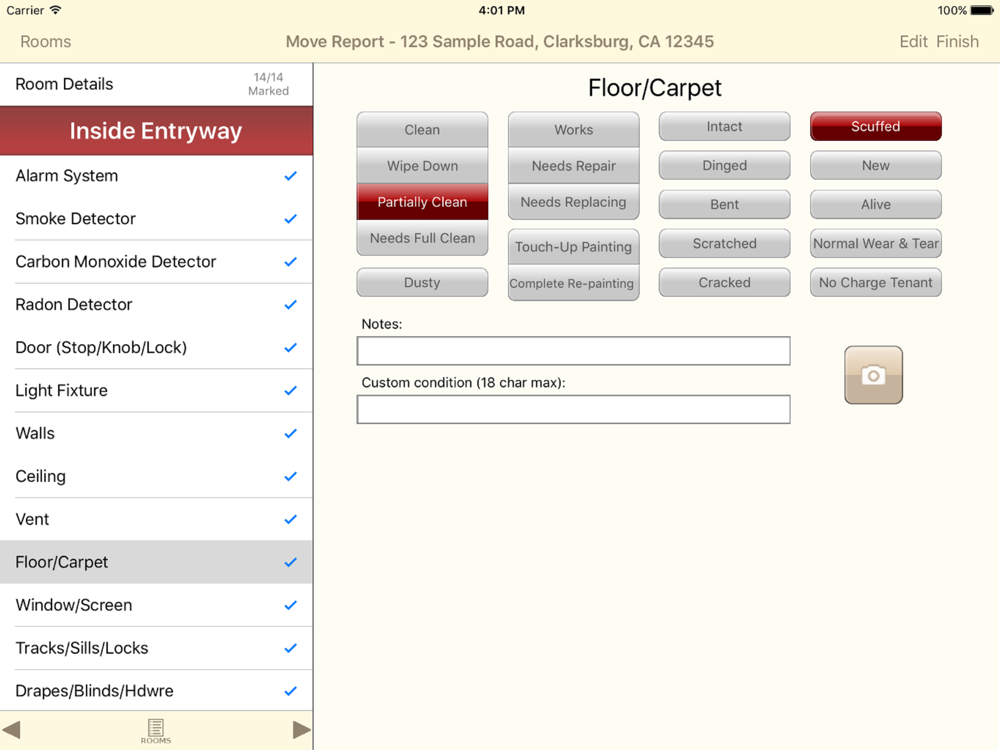Open the Window/Screen item
The height and width of the screenshot is (750, 1000).
pos(156,605)
